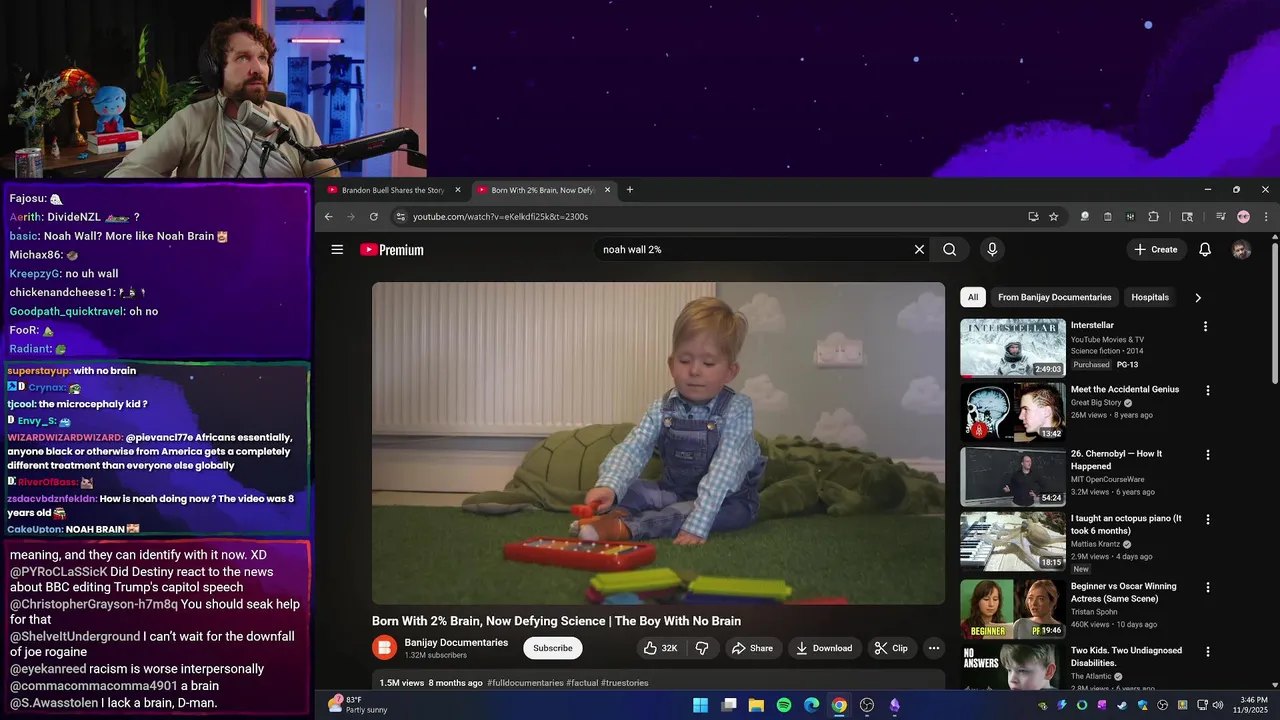Dislike the video with thumbs down

(x=702, y=648)
